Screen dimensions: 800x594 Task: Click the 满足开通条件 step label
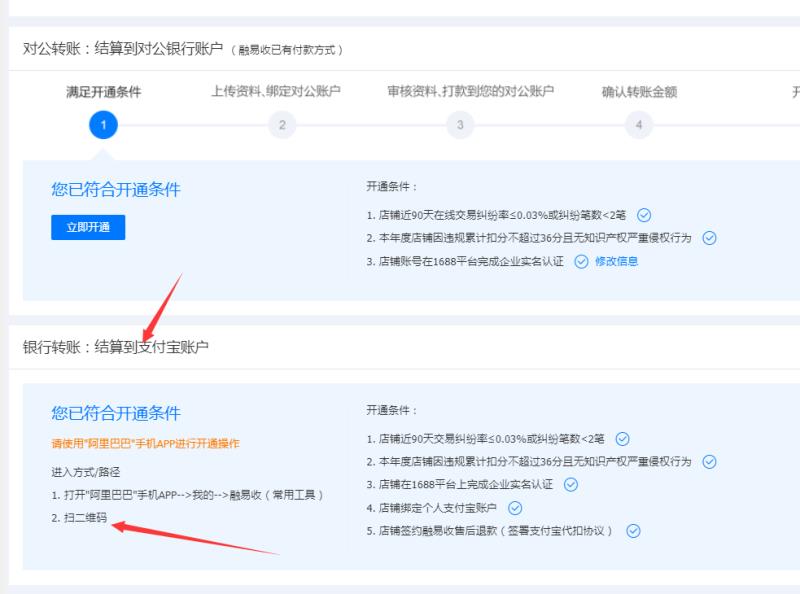click(x=103, y=93)
